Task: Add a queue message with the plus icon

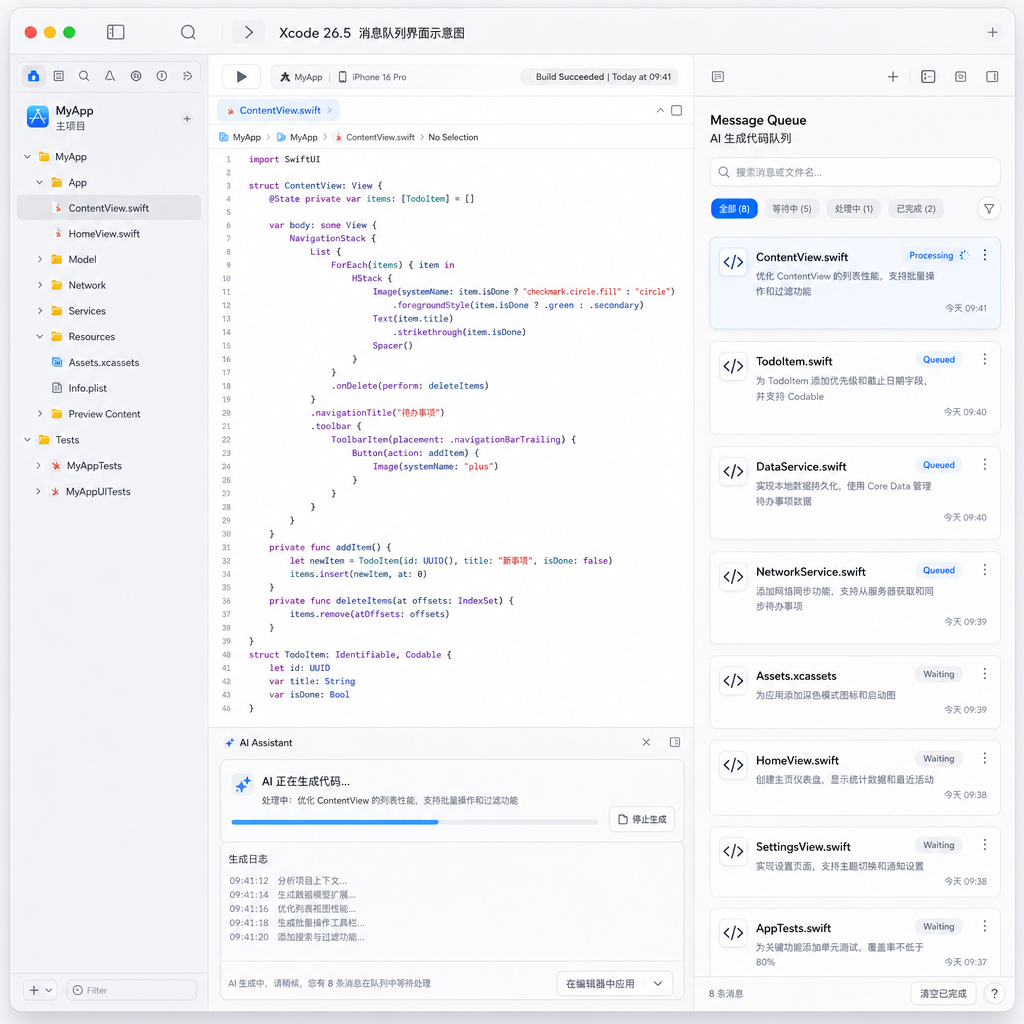Action: [x=893, y=76]
